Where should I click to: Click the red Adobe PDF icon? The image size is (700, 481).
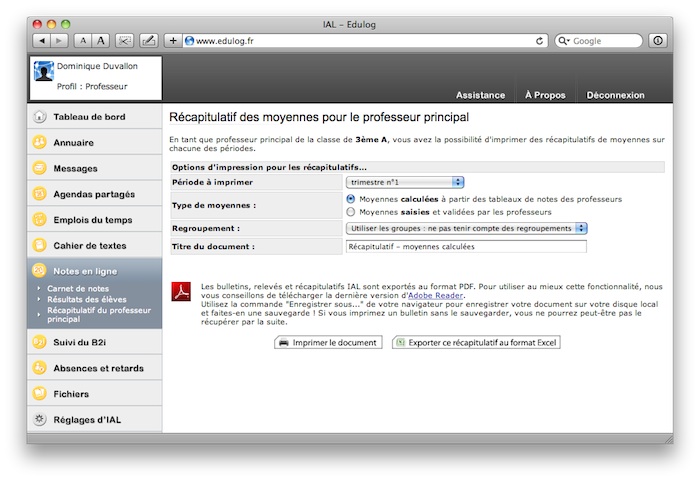[x=182, y=292]
